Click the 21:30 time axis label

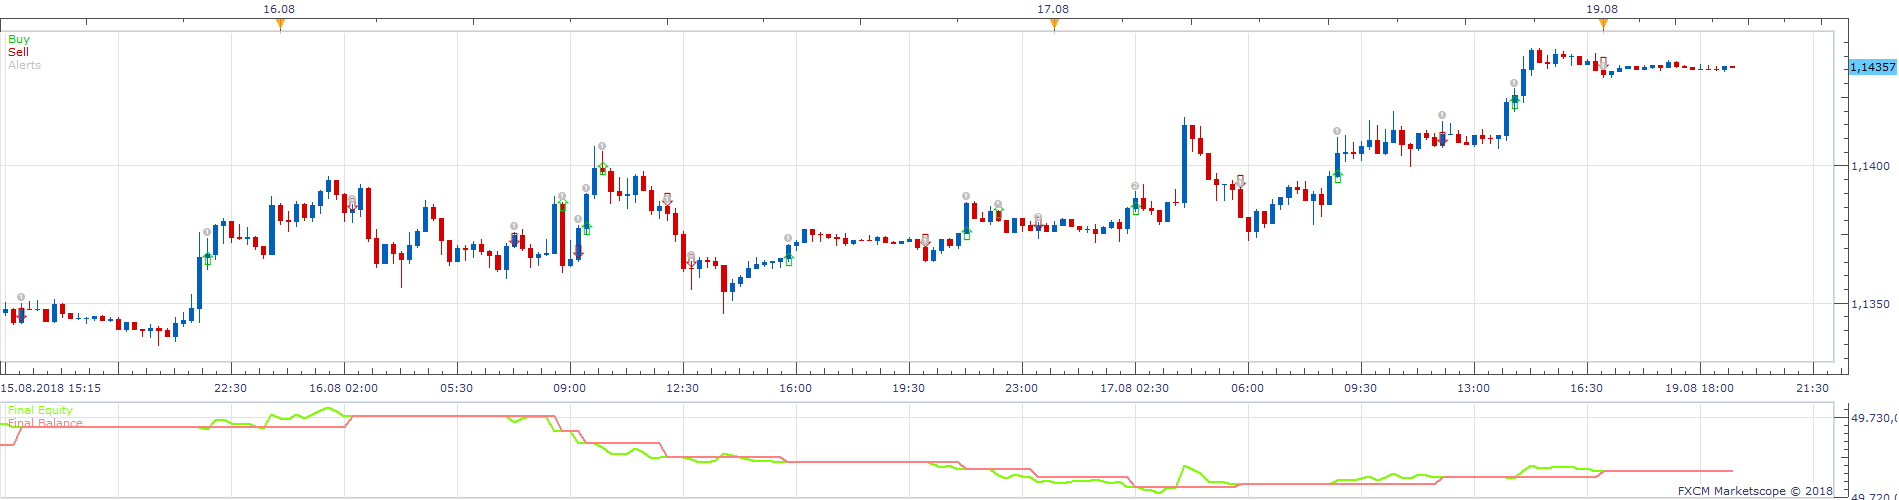coord(1813,388)
